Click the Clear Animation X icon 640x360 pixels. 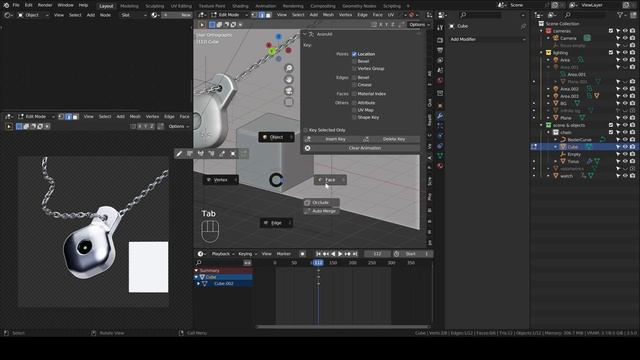pos(308,148)
